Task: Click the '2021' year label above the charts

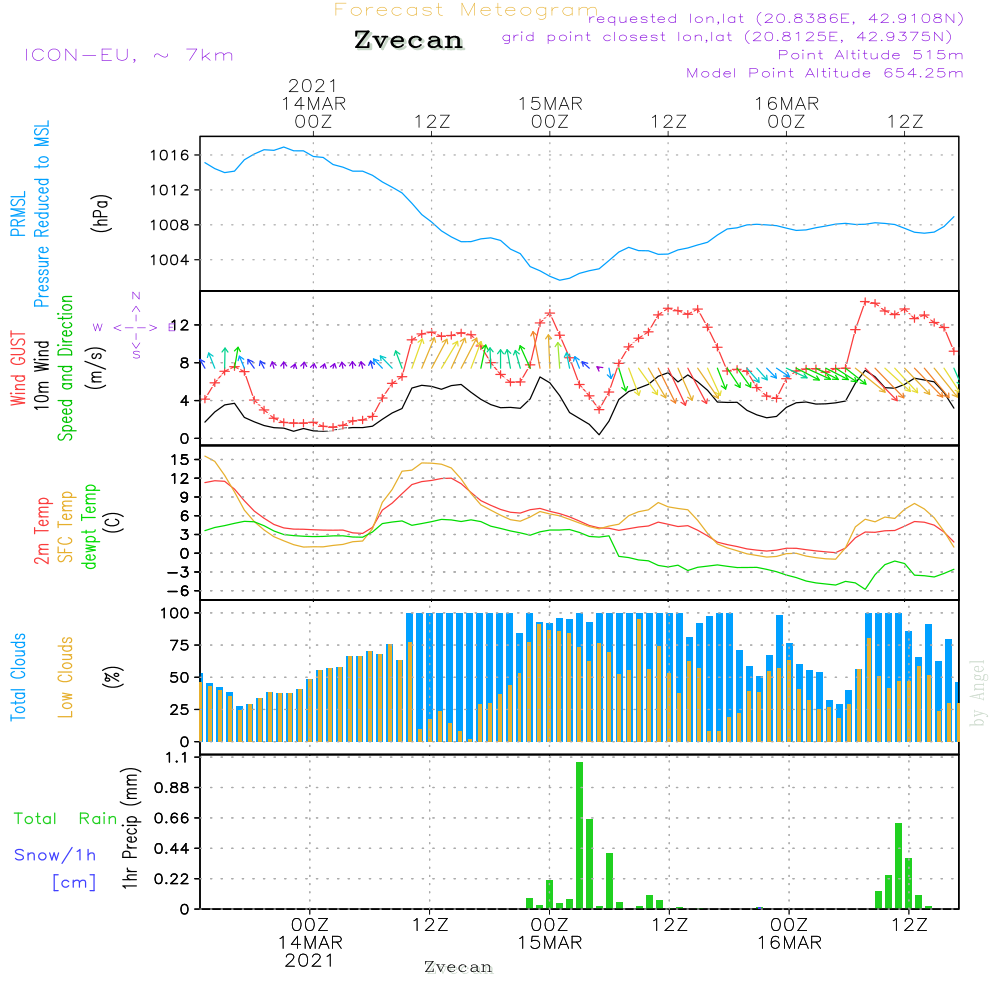Action: 312,85
